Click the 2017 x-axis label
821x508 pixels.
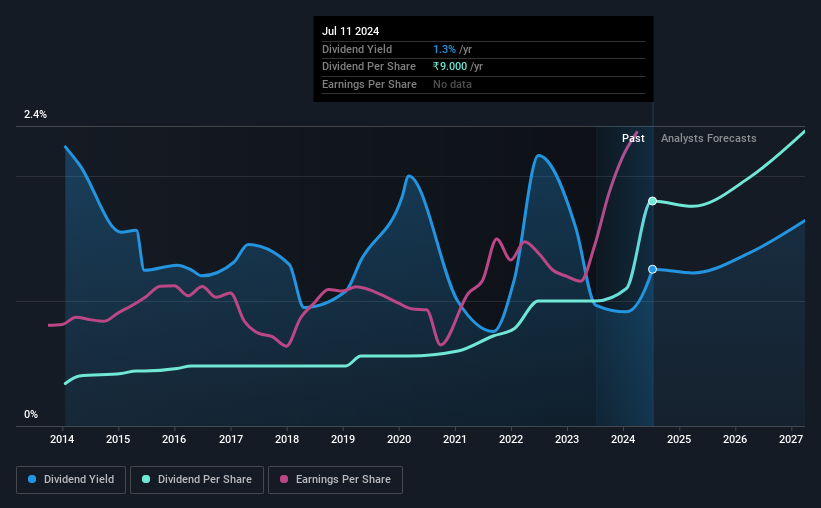click(230, 439)
